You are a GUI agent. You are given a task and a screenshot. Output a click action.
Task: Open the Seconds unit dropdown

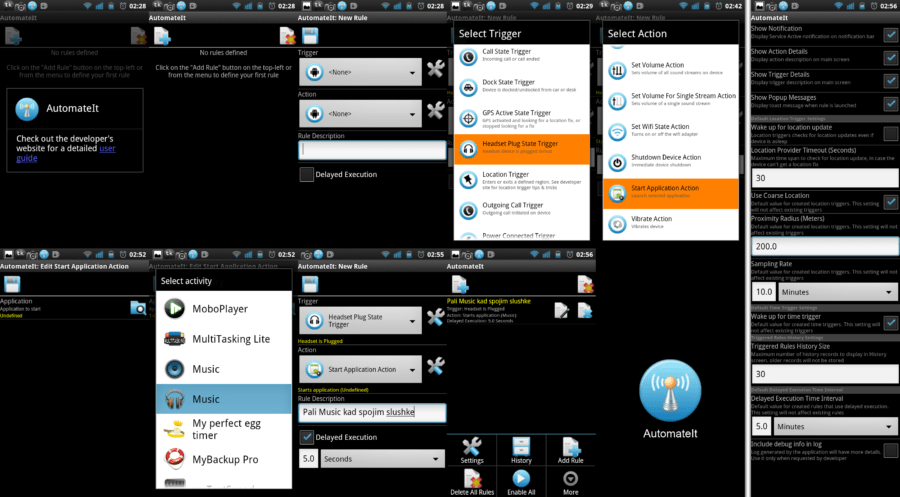coord(382,459)
